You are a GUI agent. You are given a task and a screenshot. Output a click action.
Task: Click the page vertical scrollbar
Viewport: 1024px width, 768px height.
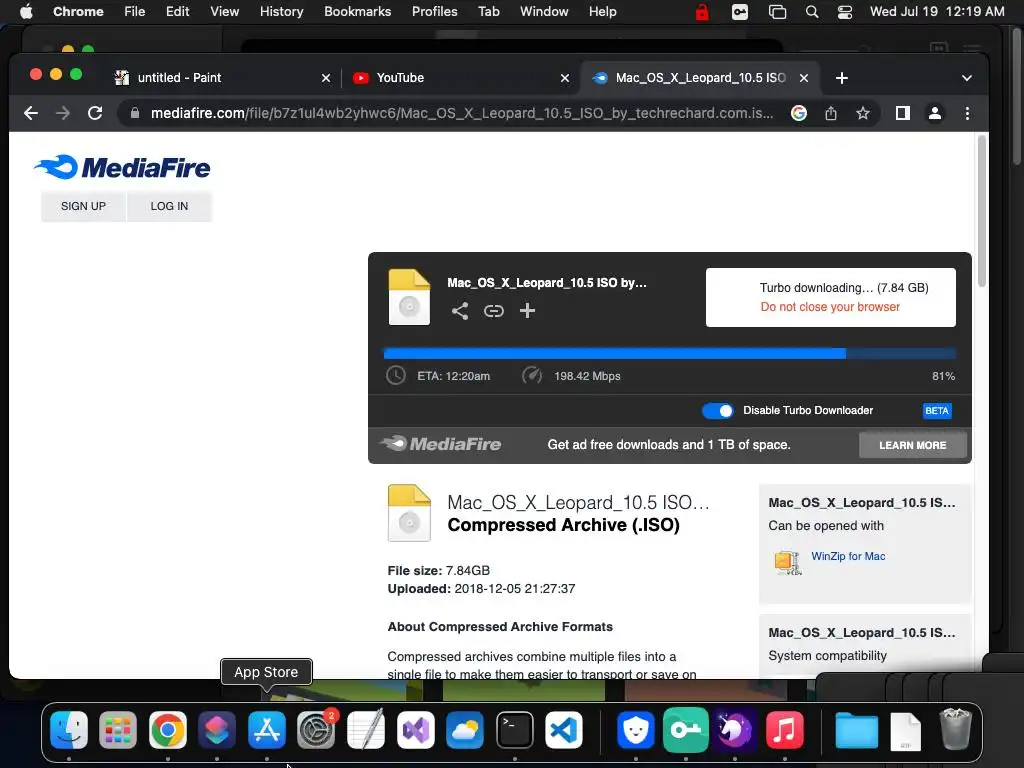point(981,210)
